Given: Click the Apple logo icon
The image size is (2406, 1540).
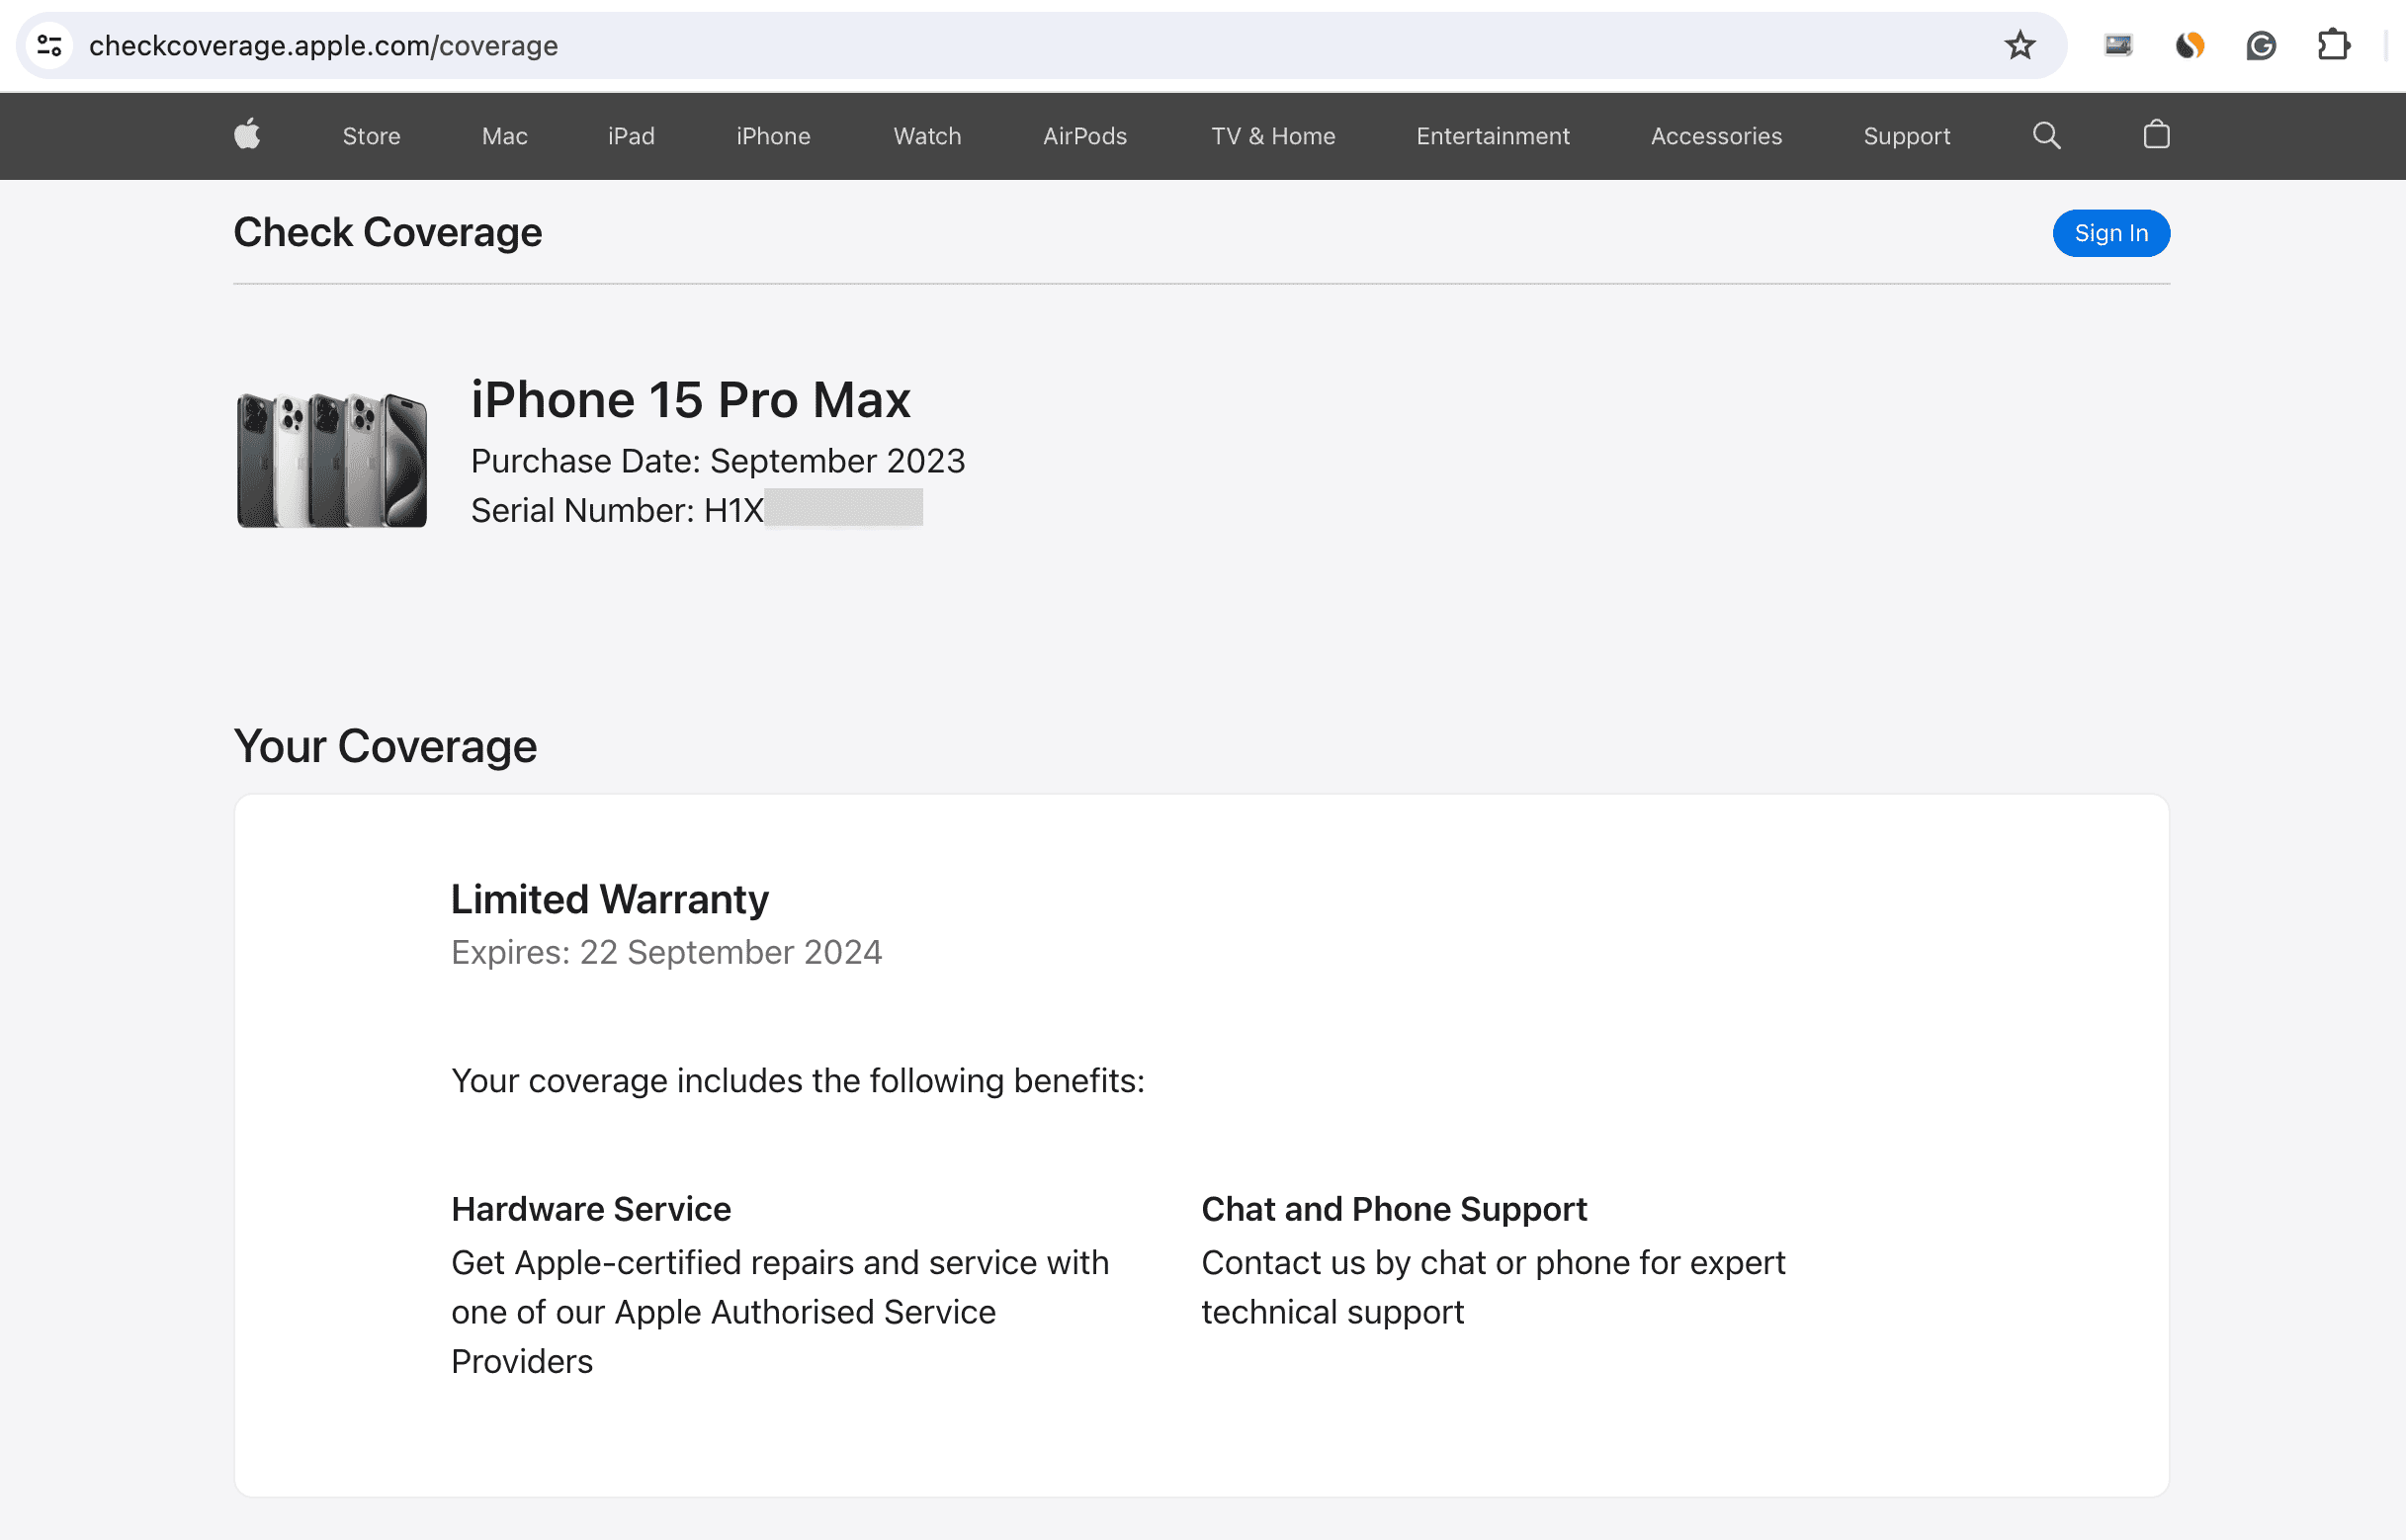Looking at the screenshot, I should (x=245, y=136).
